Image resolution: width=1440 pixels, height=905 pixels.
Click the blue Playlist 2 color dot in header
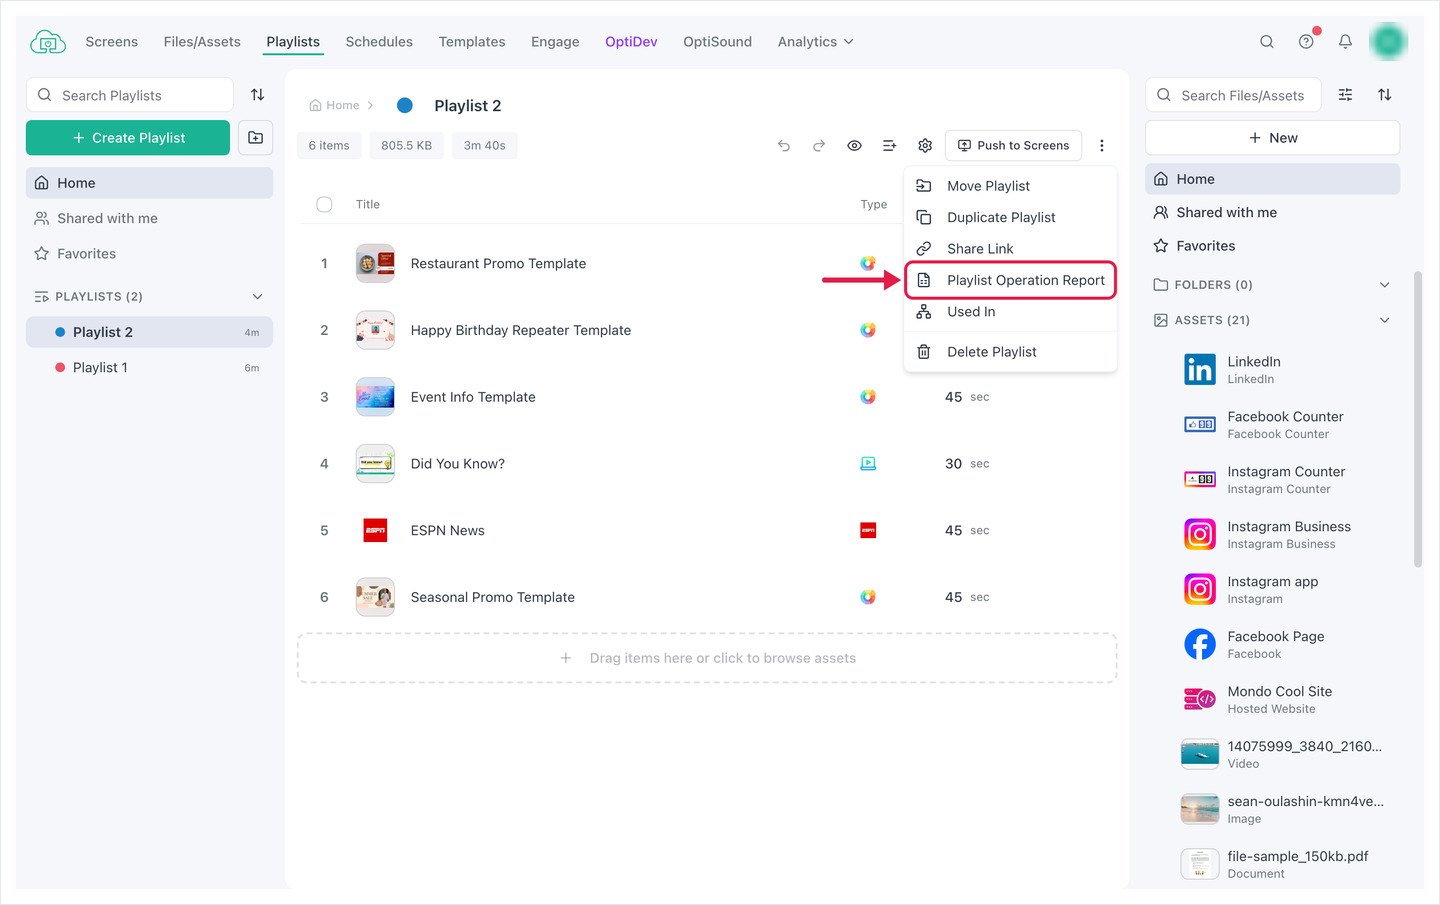405,106
